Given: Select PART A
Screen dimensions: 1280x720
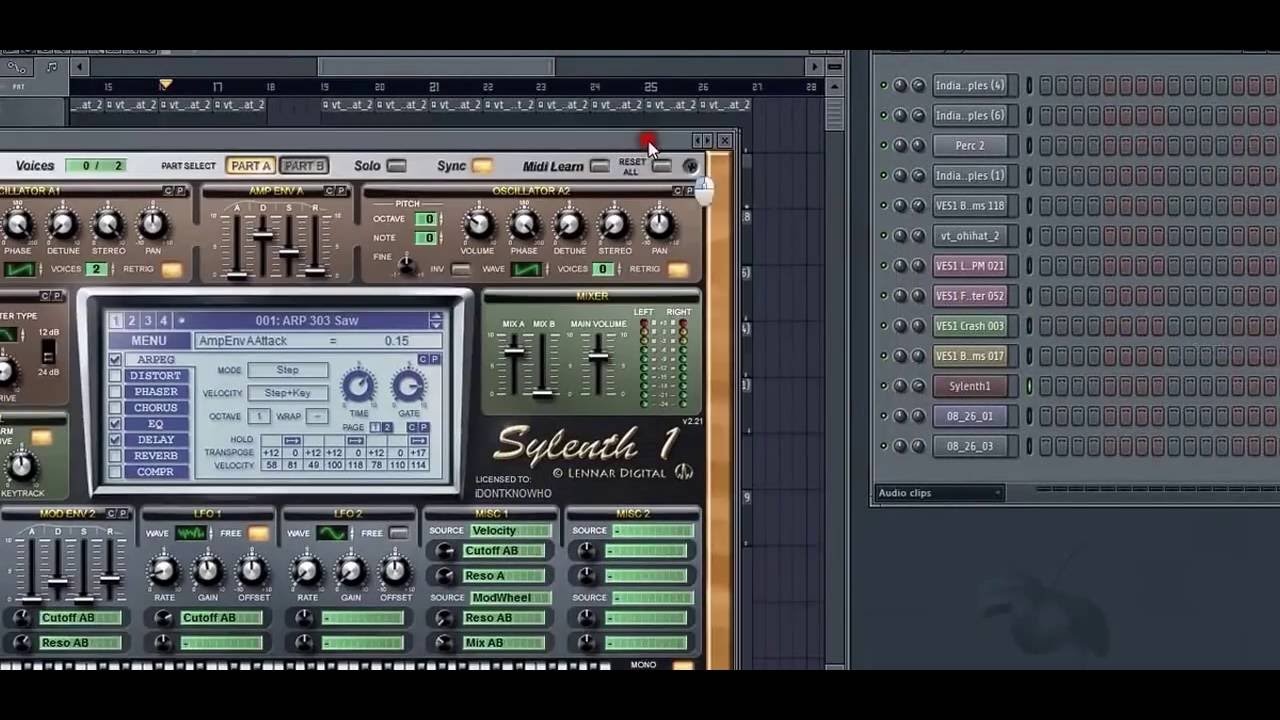Looking at the screenshot, I should (x=250, y=166).
